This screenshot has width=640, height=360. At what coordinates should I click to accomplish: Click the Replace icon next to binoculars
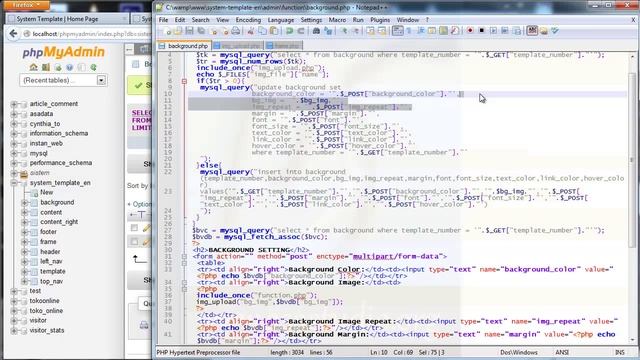[x=328, y=31]
